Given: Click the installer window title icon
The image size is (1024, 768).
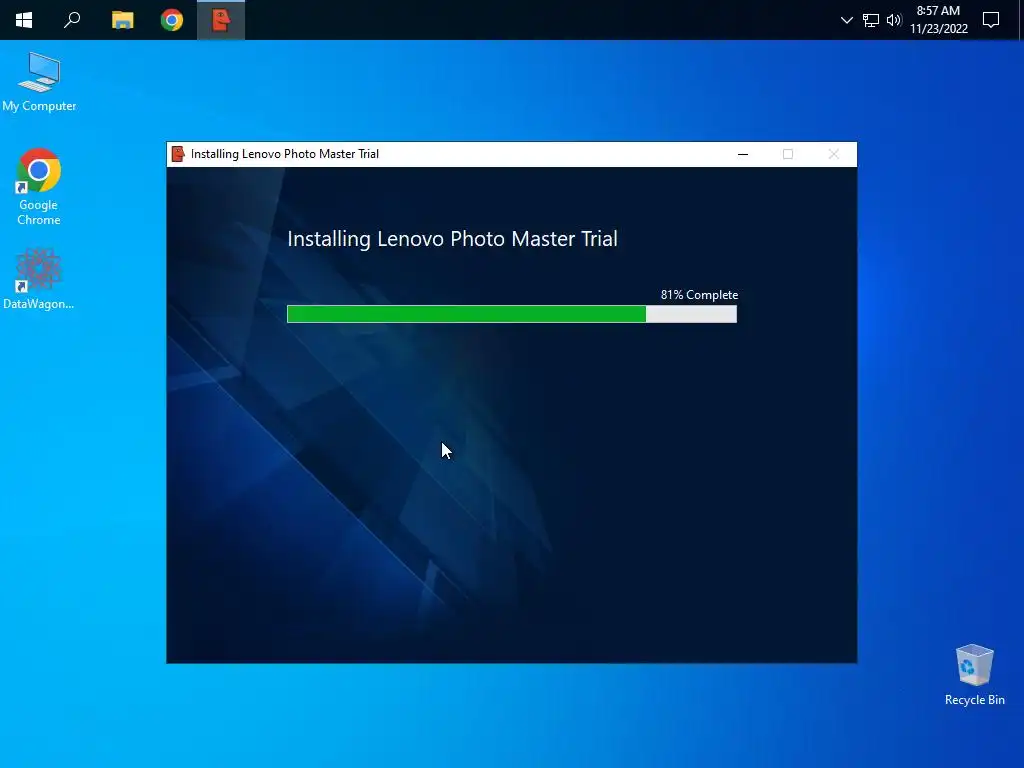Looking at the screenshot, I should point(178,154).
